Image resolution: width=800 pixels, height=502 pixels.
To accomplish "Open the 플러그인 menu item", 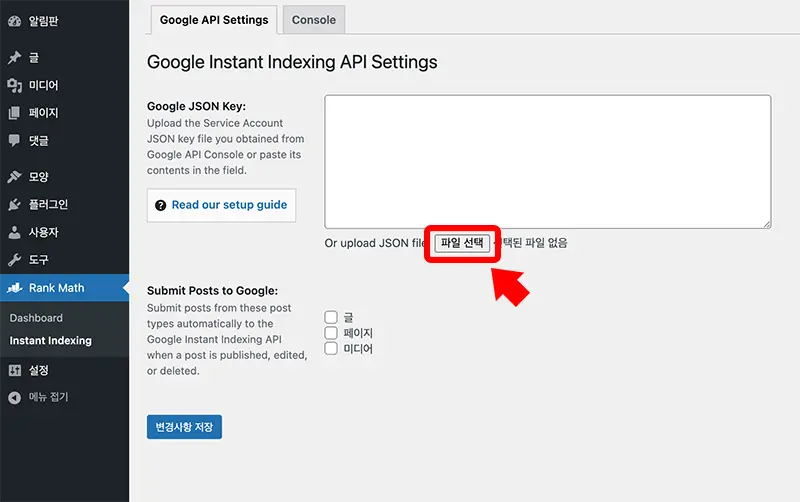I will pos(64,205).
